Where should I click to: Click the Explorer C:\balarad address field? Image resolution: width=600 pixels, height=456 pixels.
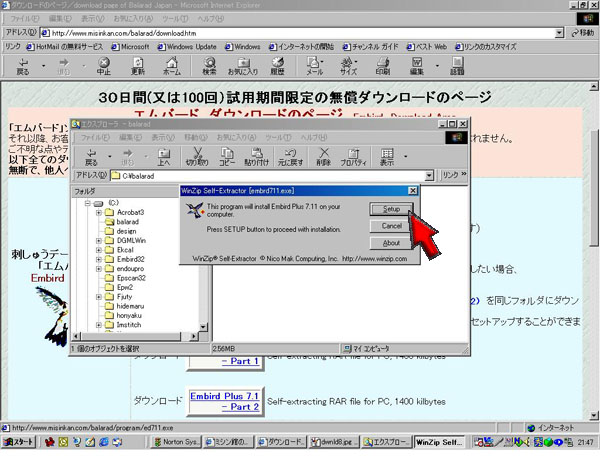click(268, 176)
